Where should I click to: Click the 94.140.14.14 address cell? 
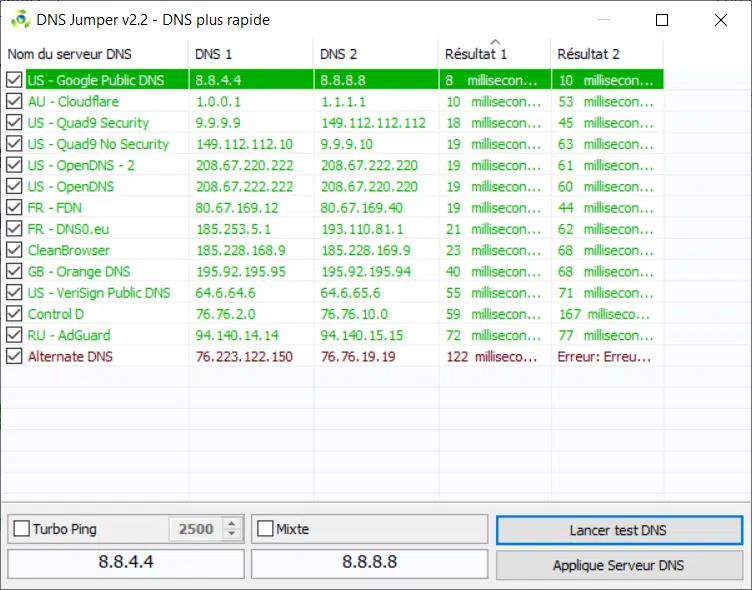237,335
